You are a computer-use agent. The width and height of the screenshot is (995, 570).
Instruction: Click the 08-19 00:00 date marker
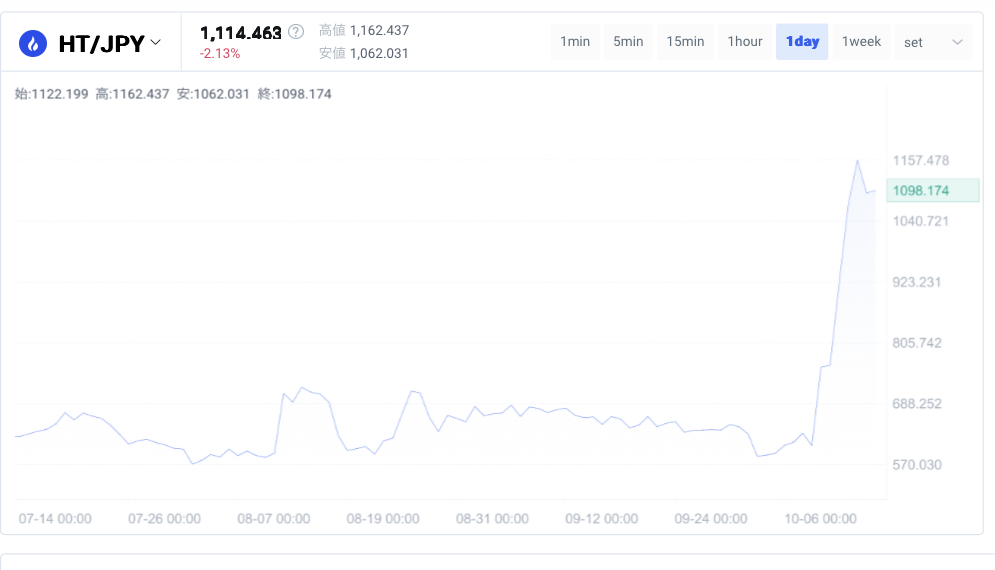click(383, 519)
